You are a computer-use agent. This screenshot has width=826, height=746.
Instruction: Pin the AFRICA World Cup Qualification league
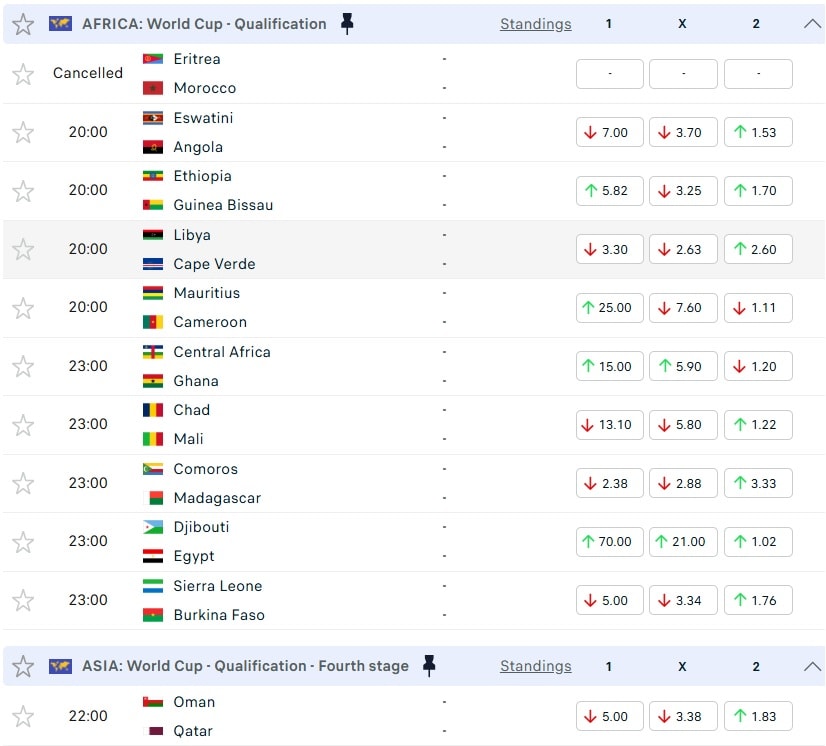[x=347, y=24]
